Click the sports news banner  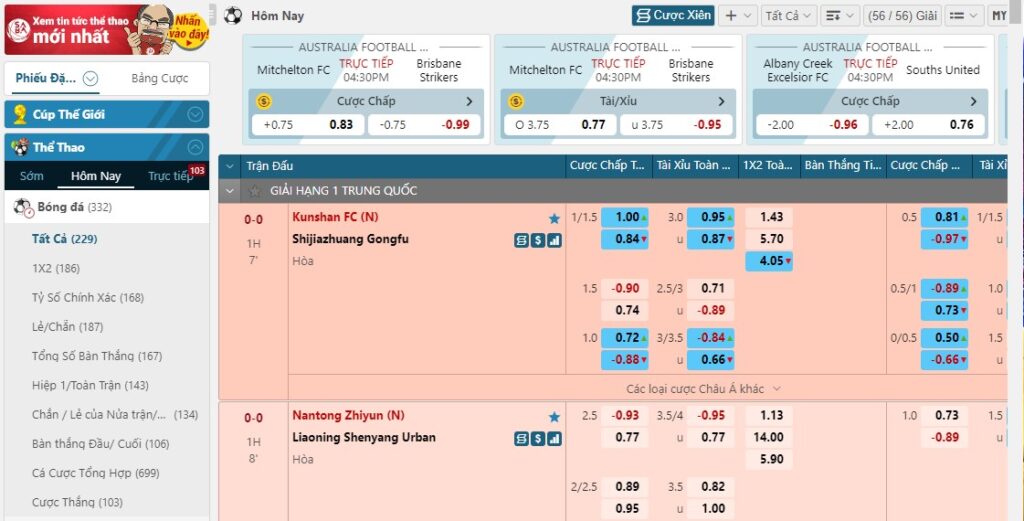107,30
